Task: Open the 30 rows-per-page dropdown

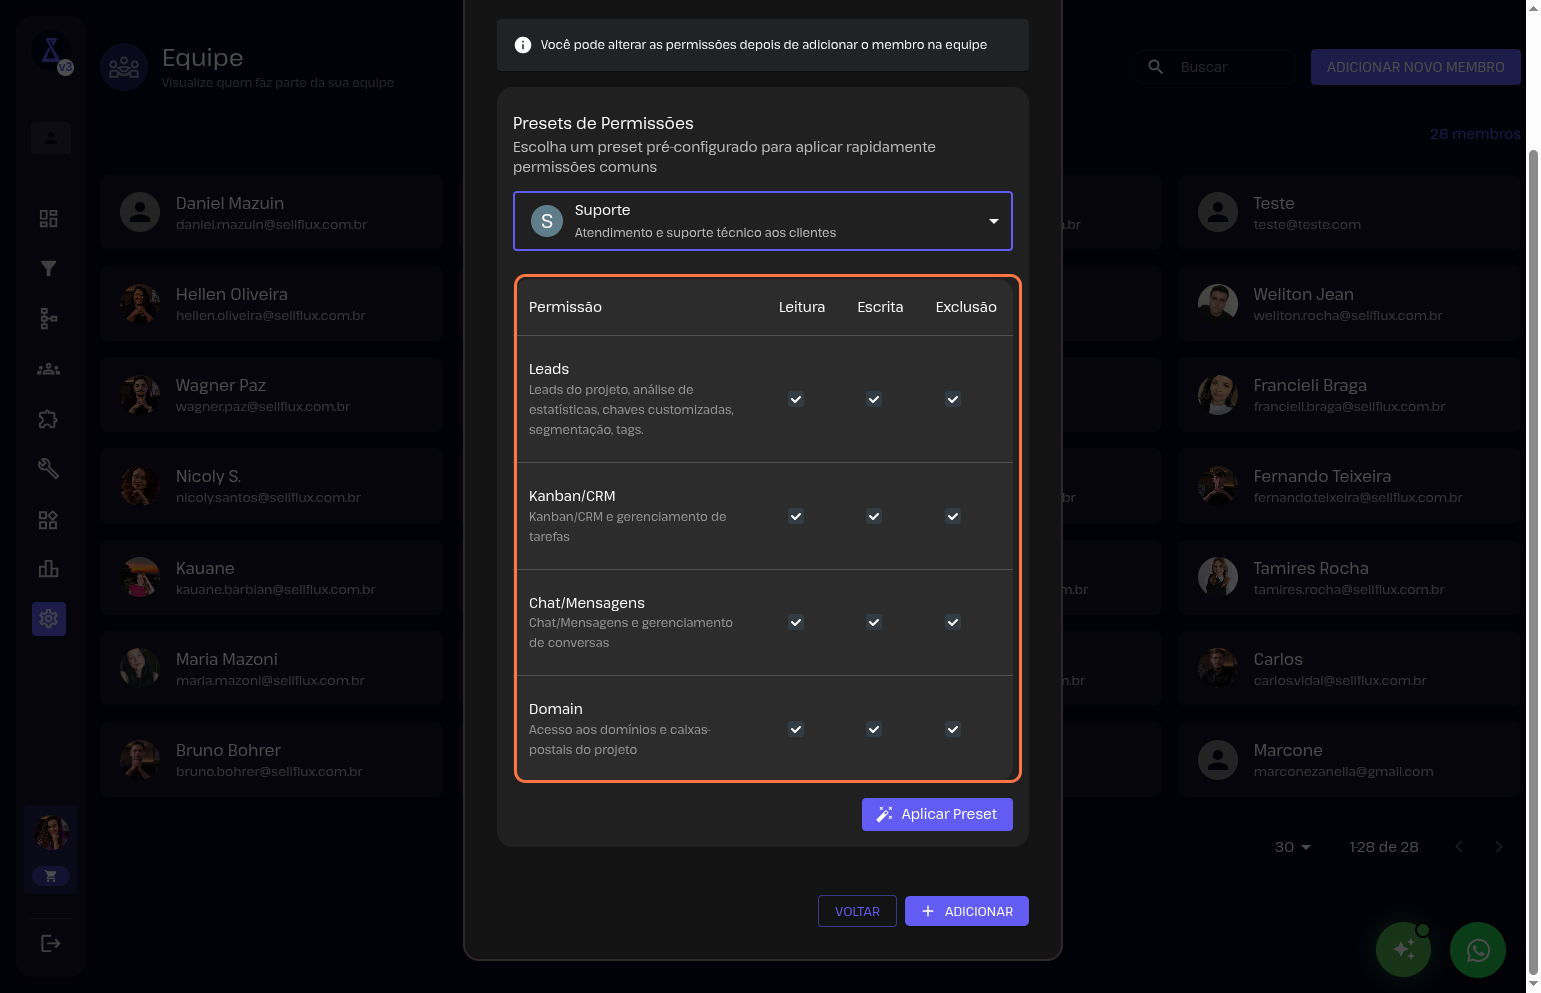Action: point(1292,847)
